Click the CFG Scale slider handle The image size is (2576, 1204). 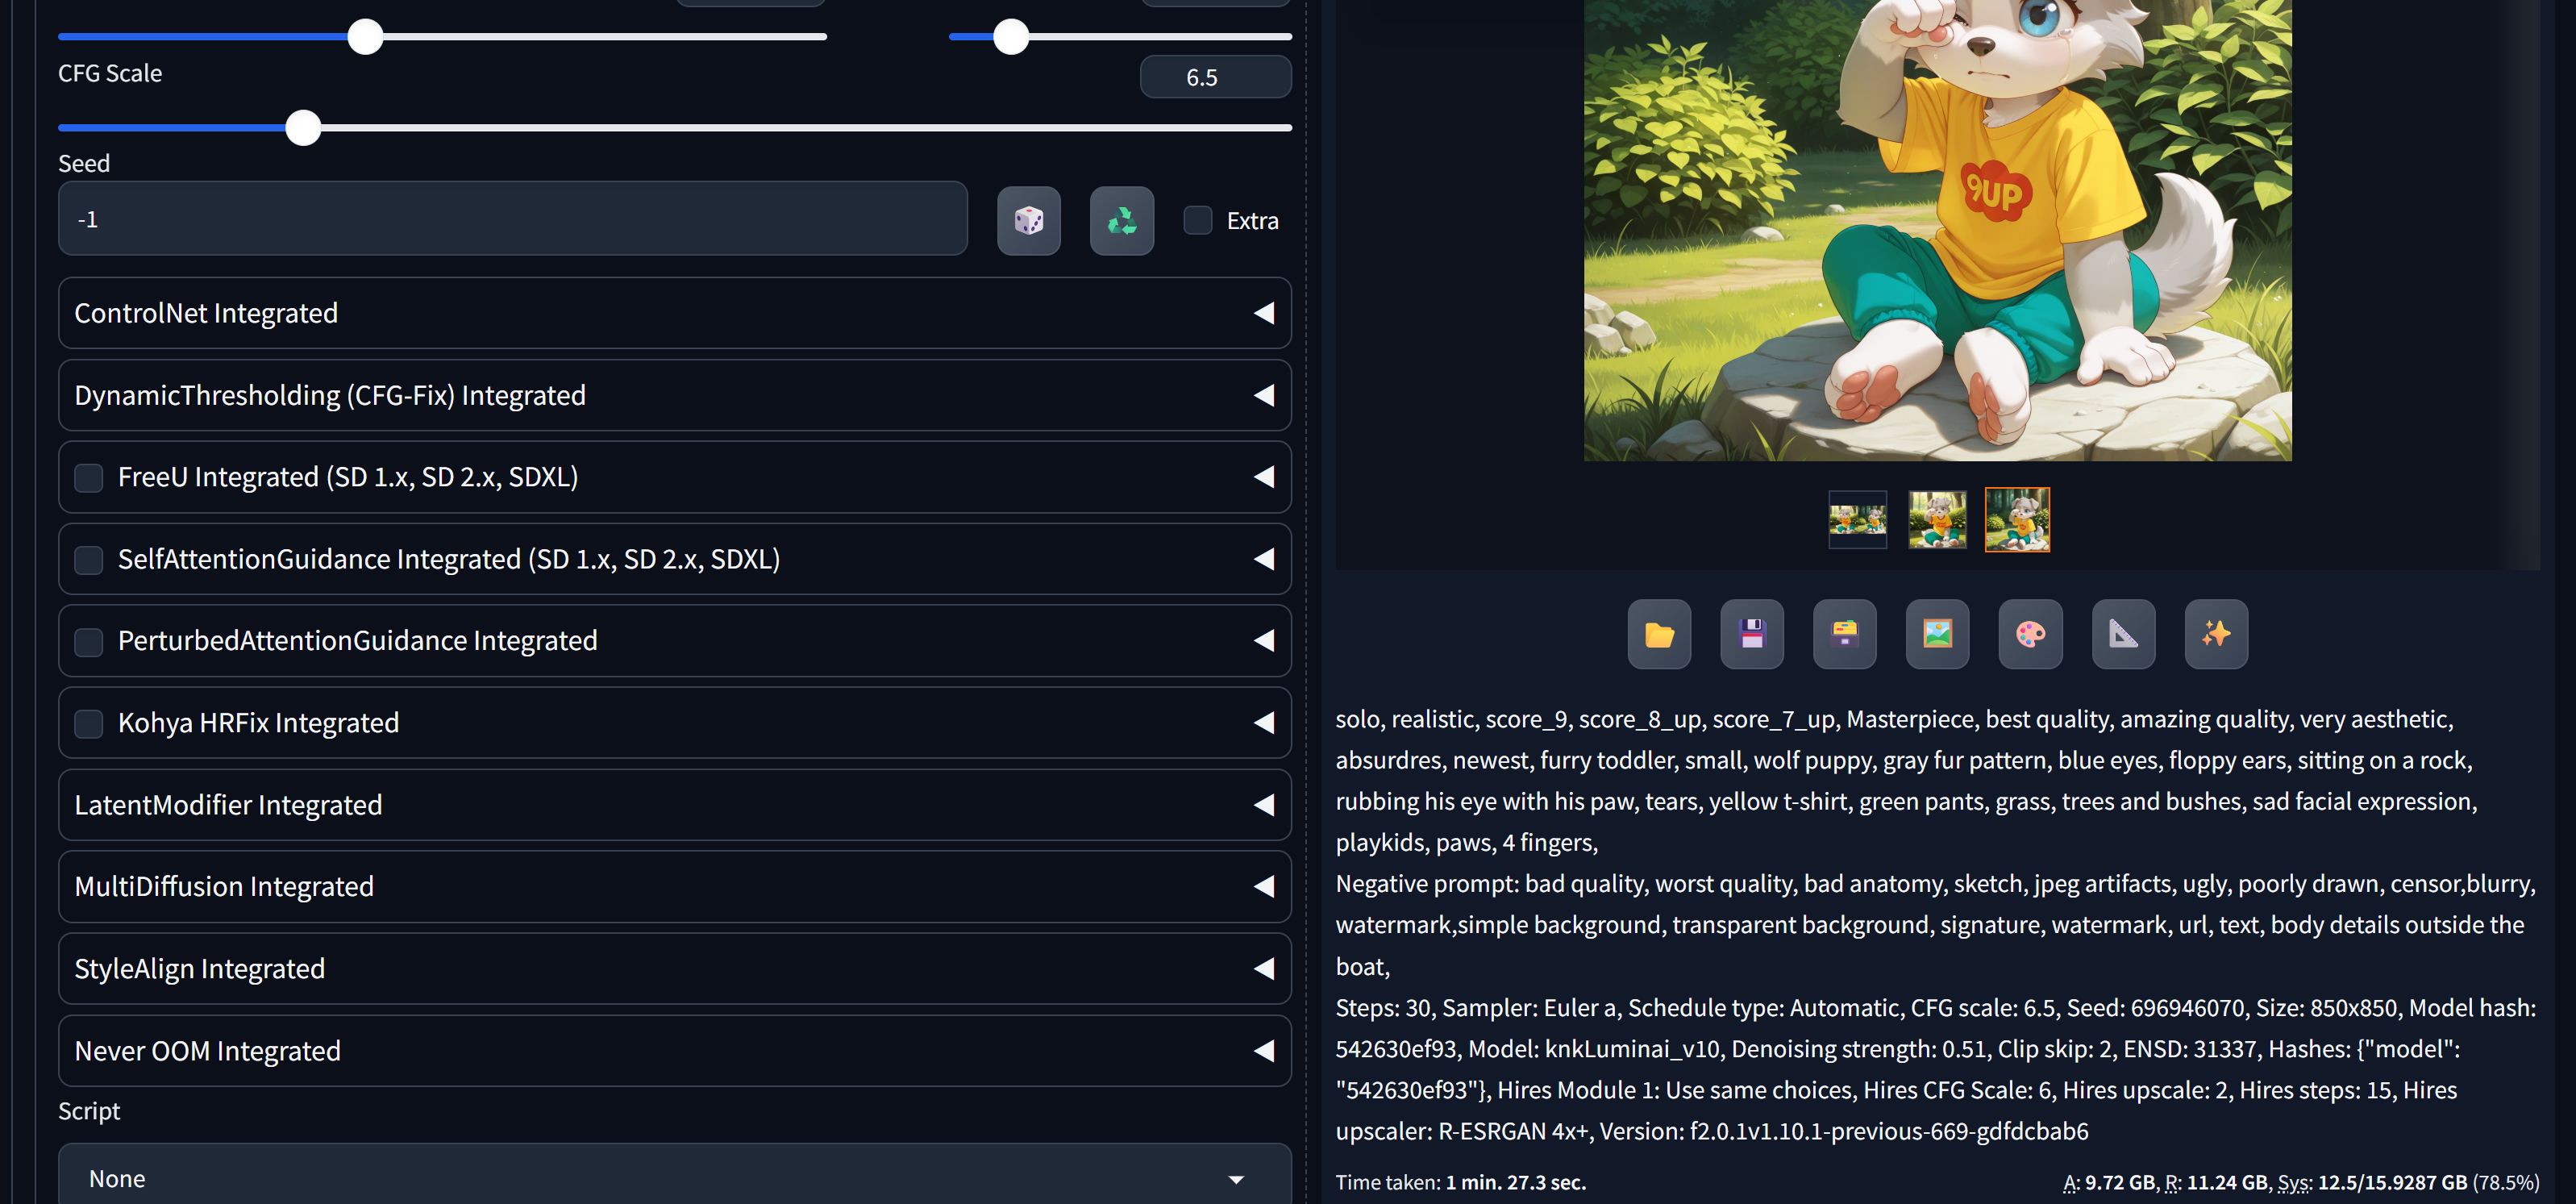[x=303, y=128]
